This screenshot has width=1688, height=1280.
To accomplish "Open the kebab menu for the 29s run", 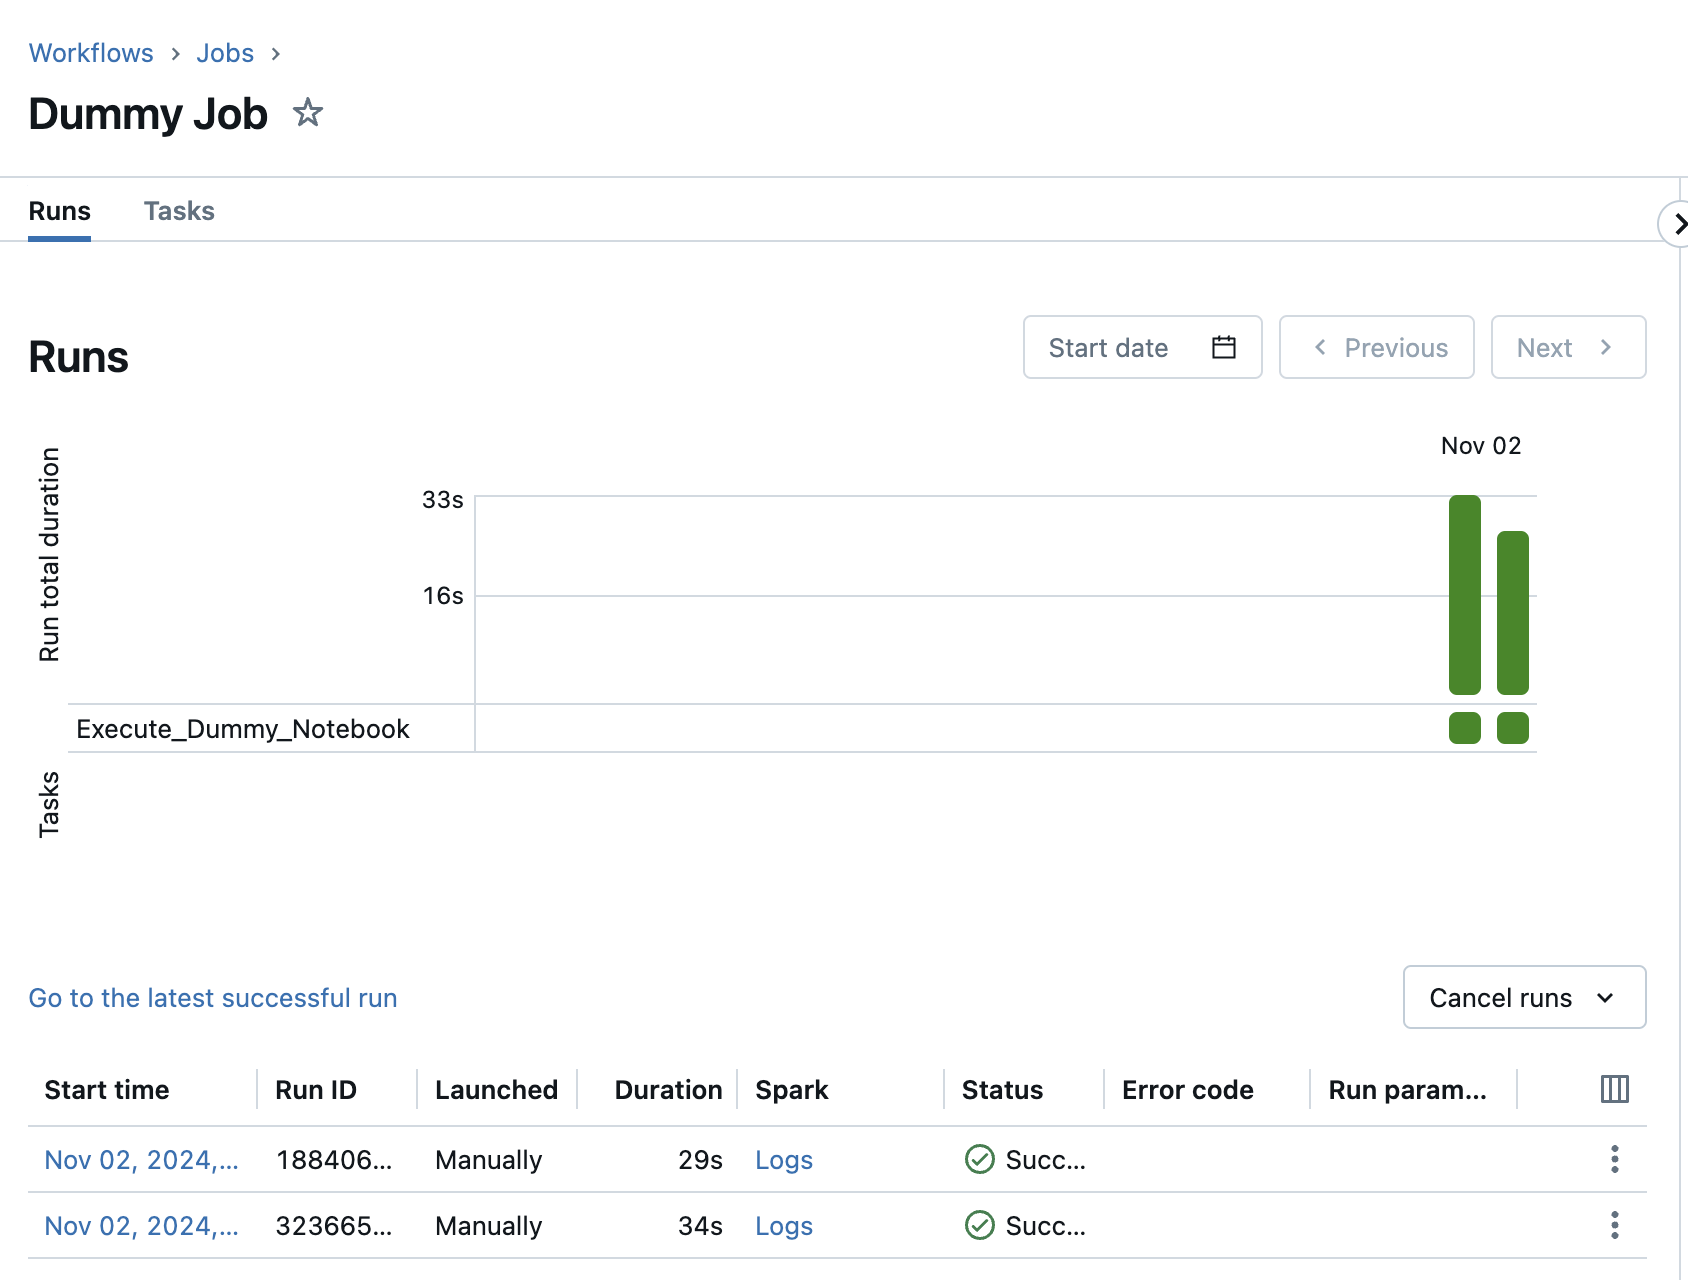I will (1614, 1159).
